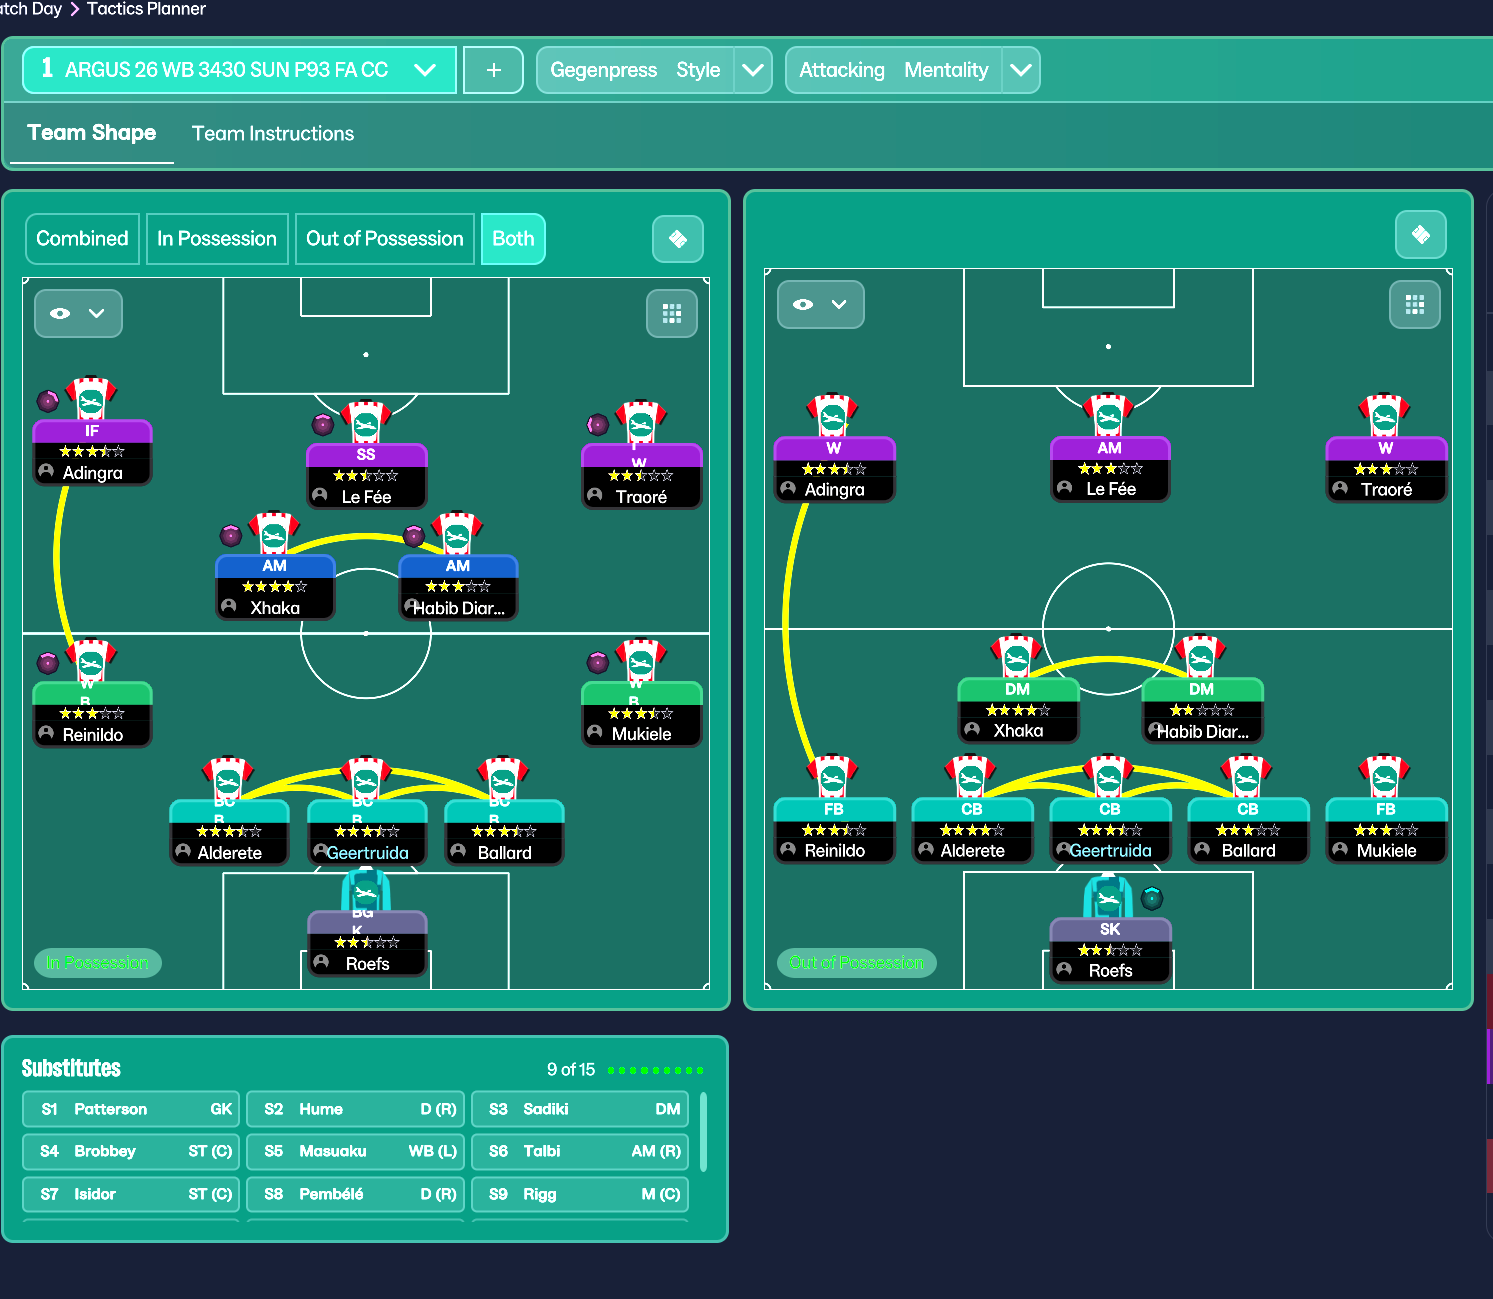Screen dimensions: 1493x1299
Task: Open the grid view icon on the right pitch
Action: pyautogui.click(x=1414, y=304)
